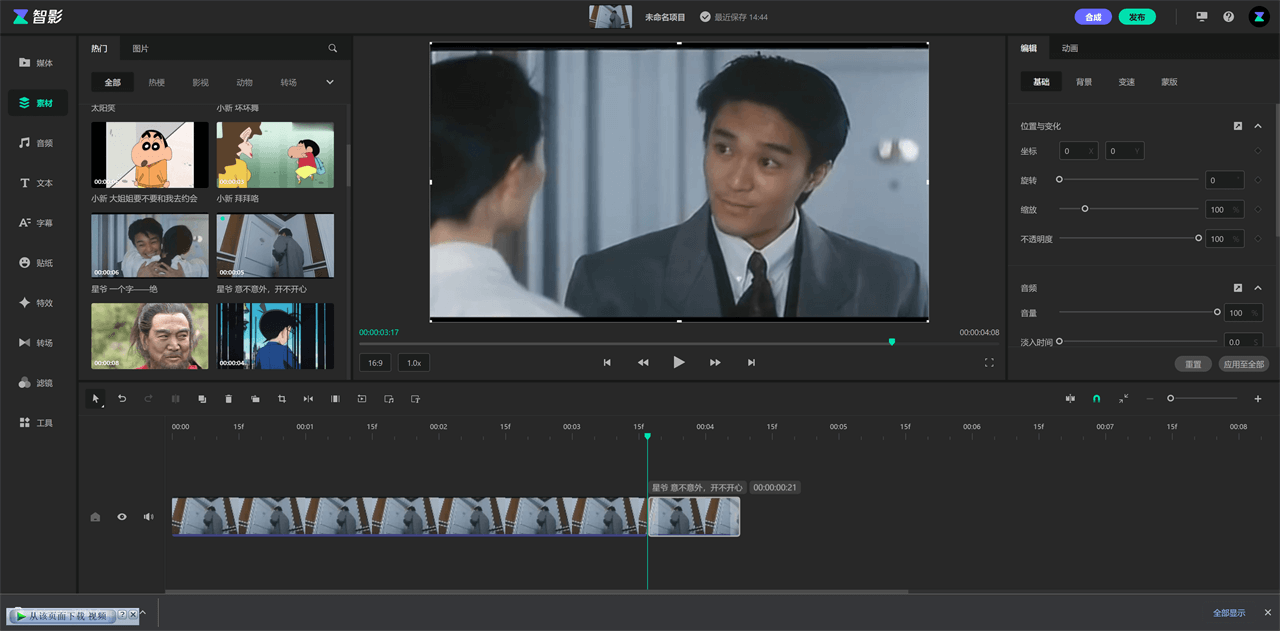The height and width of the screenshot is (631, 1280).
Task: Search materials with the magnifier icon
Action: tap(333, 48)
